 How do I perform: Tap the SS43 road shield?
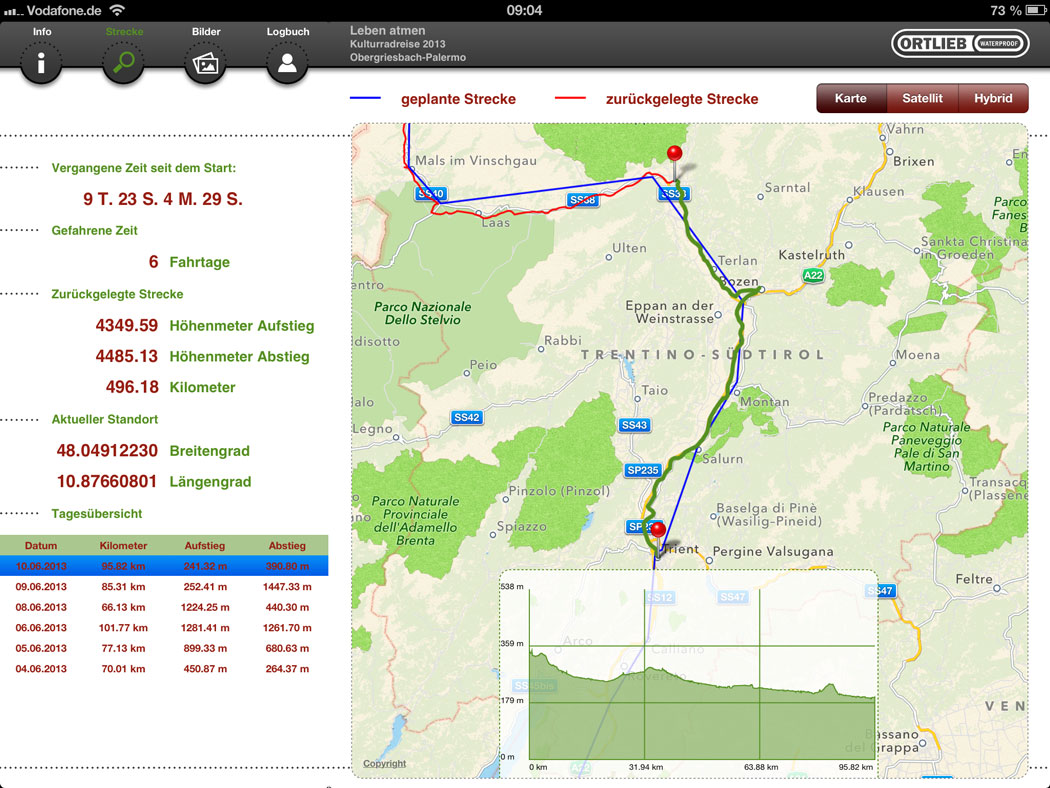point(633,425)
